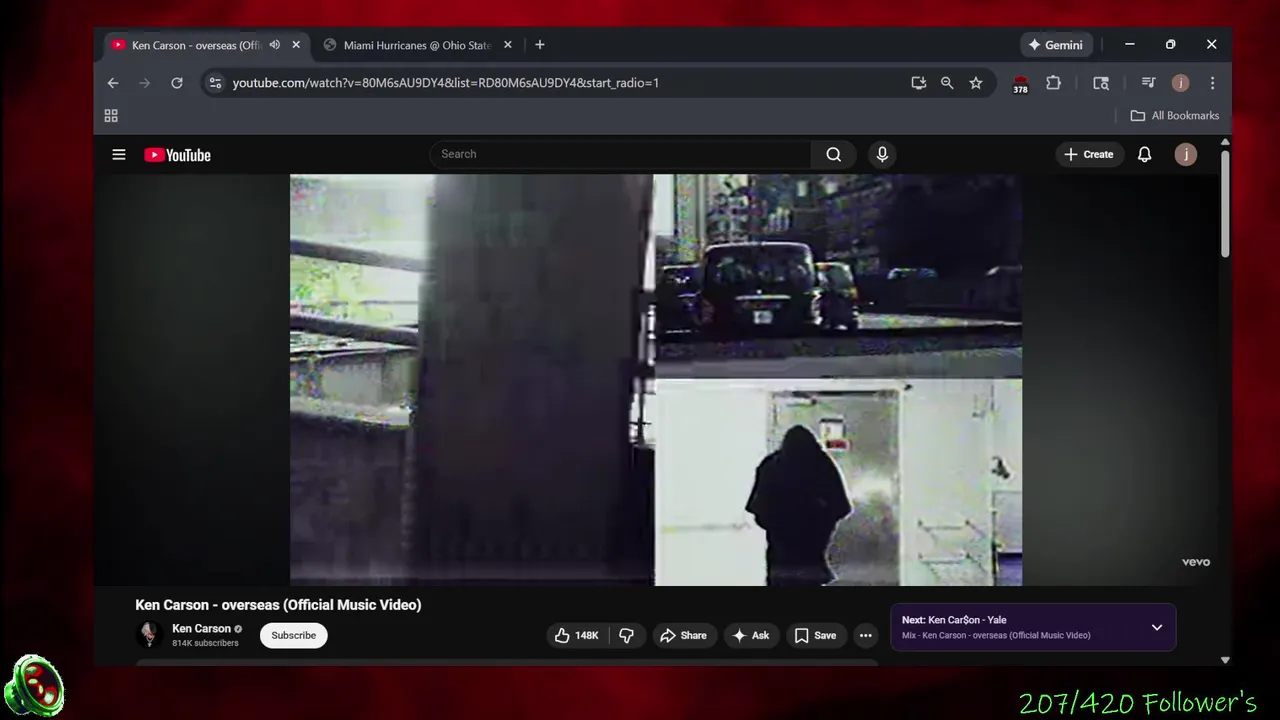Viewport: 1280px width, 720px height.
Task: Open the YouTube account avatar menu
Action: [x=1186, y=154]
